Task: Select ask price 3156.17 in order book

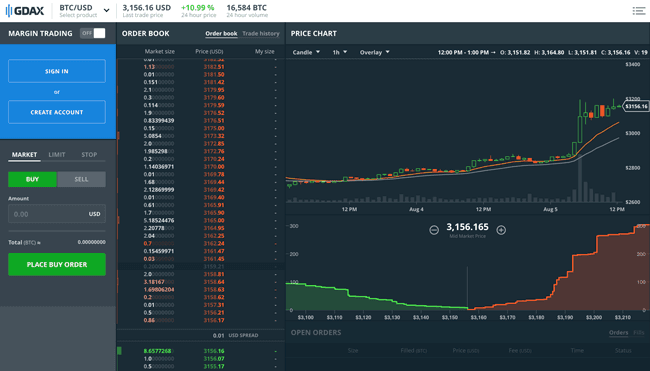Action: coord(214,320)
